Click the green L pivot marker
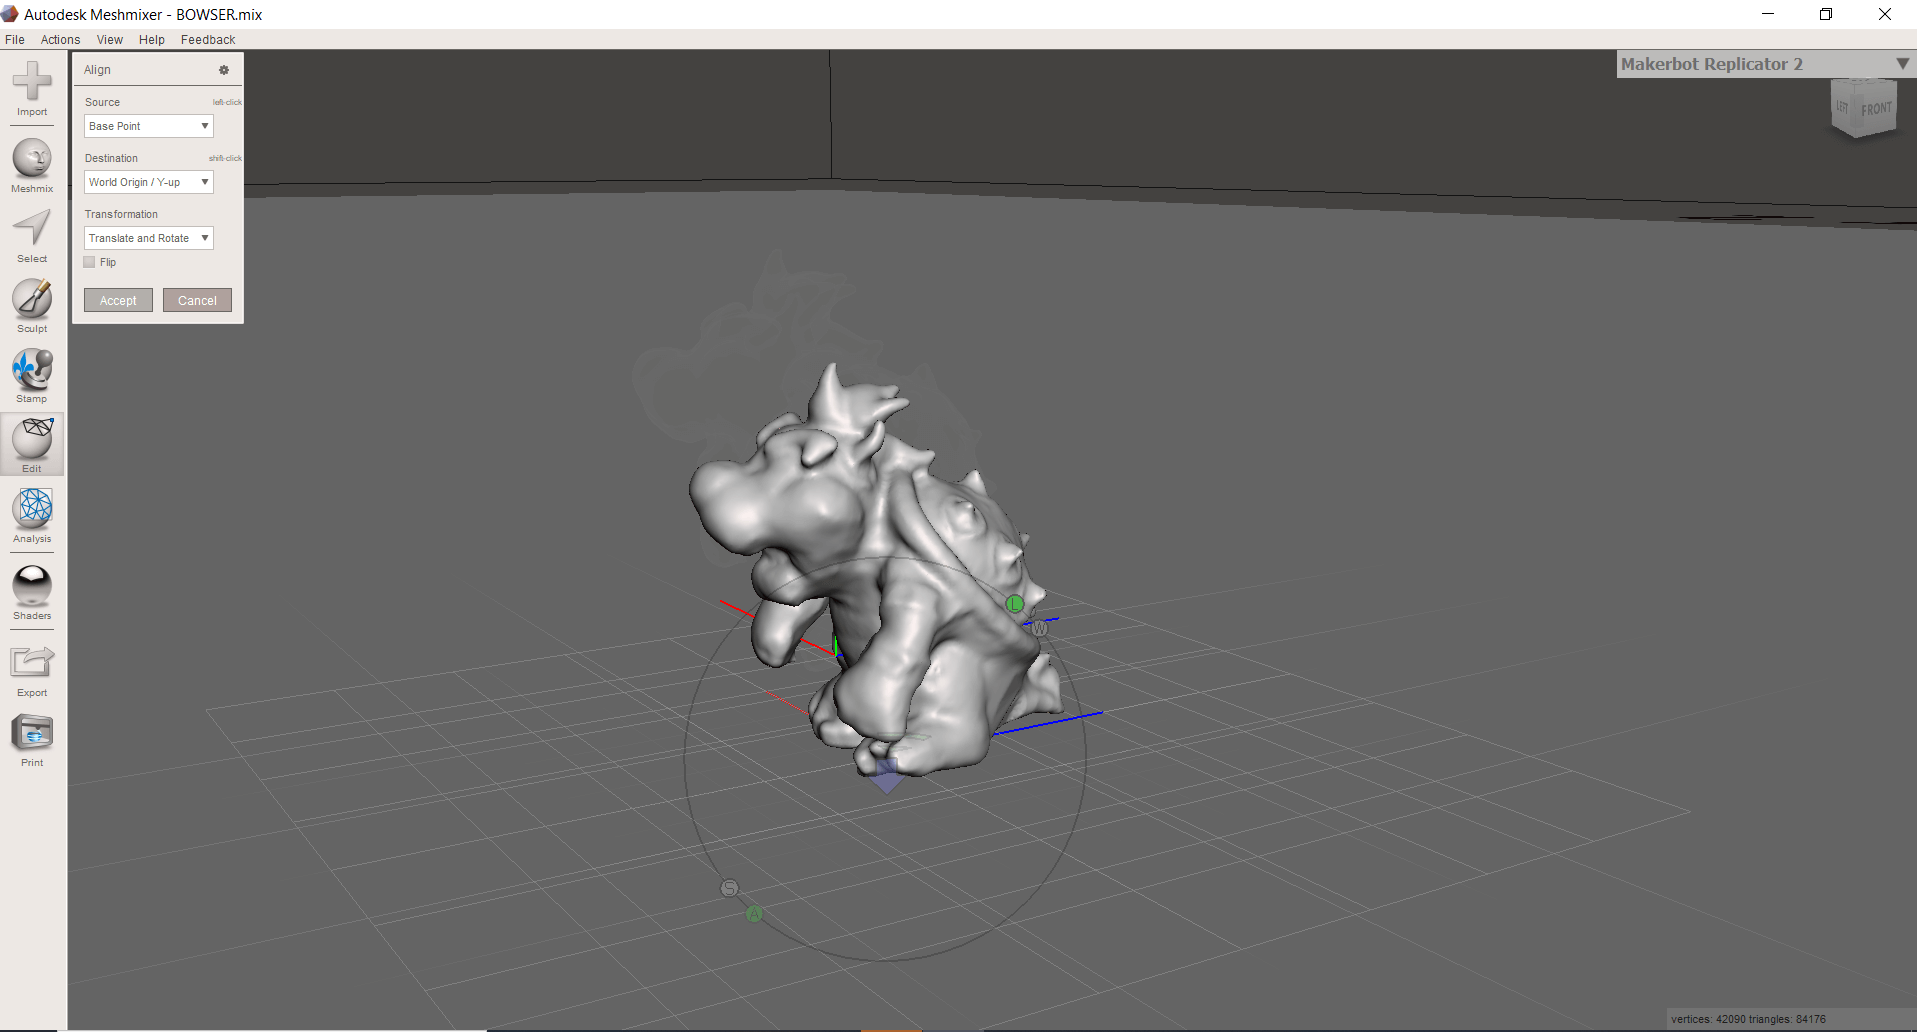 click(1015, 604)
